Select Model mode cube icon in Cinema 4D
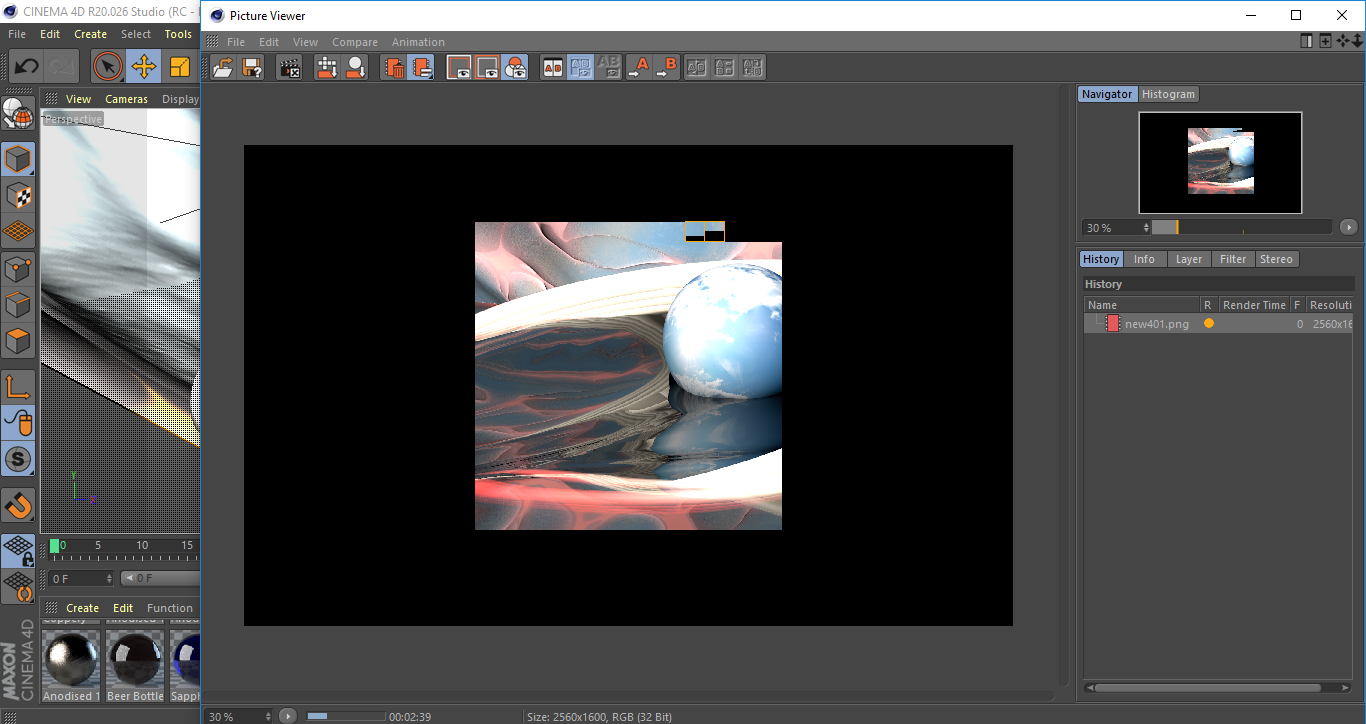This screenshot has height=724, width=1366. pyautogui.click(x=18, y=159)
